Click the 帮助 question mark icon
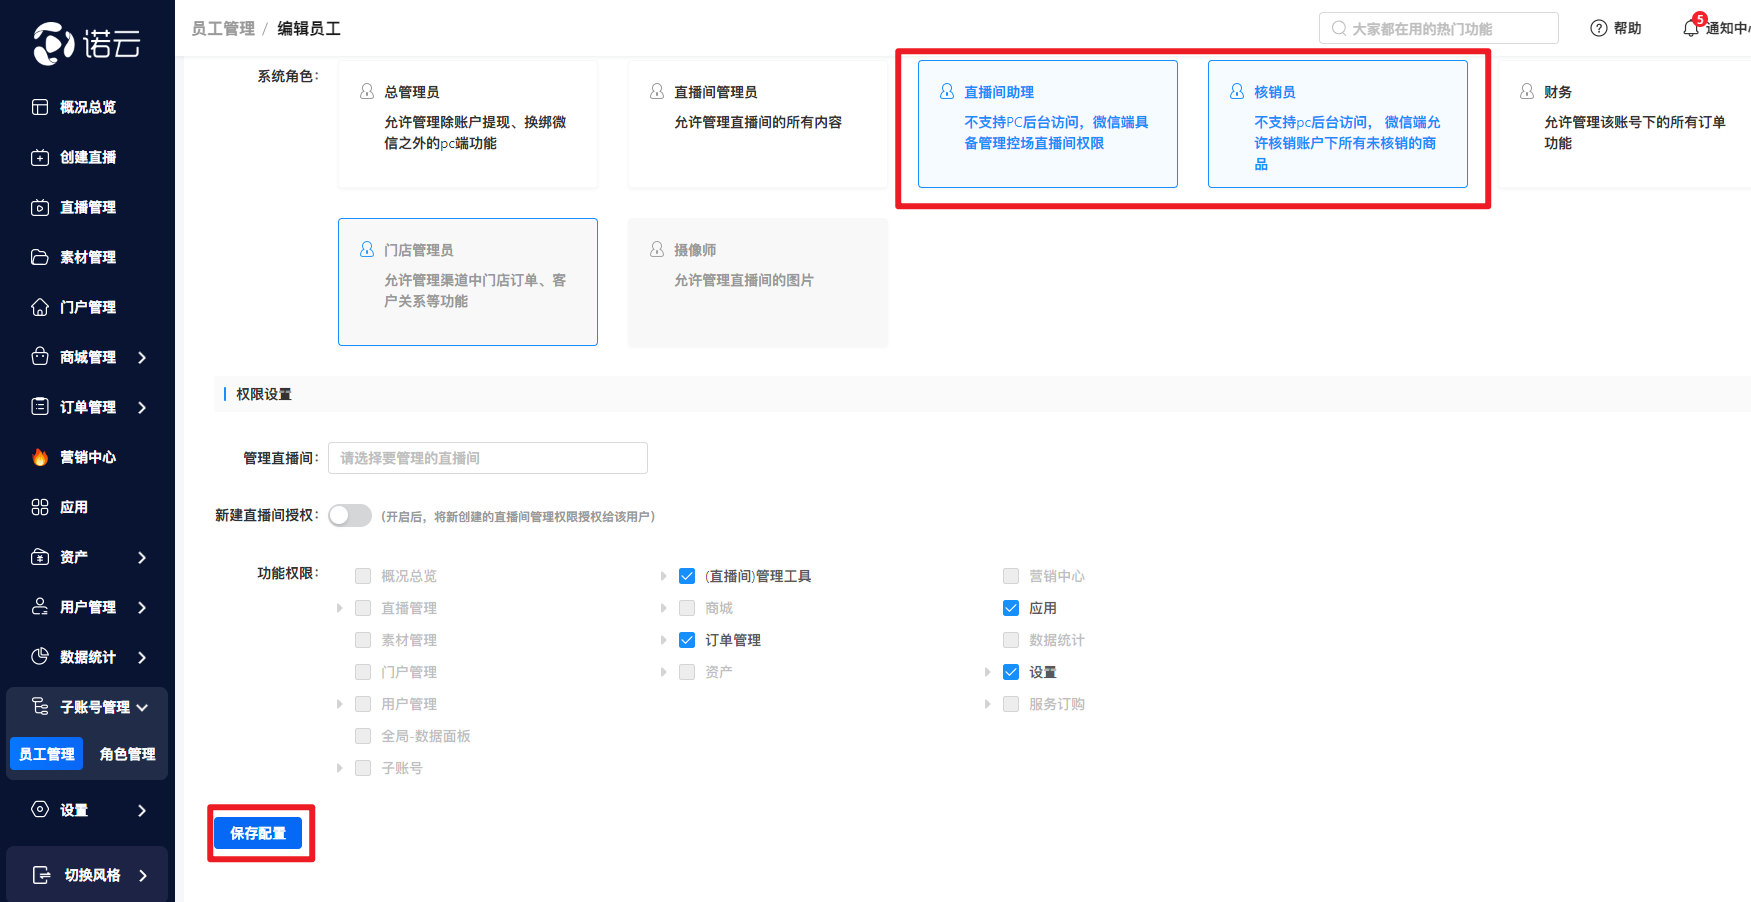This screenshot has width=1751, height=902. pos(1598,28)
